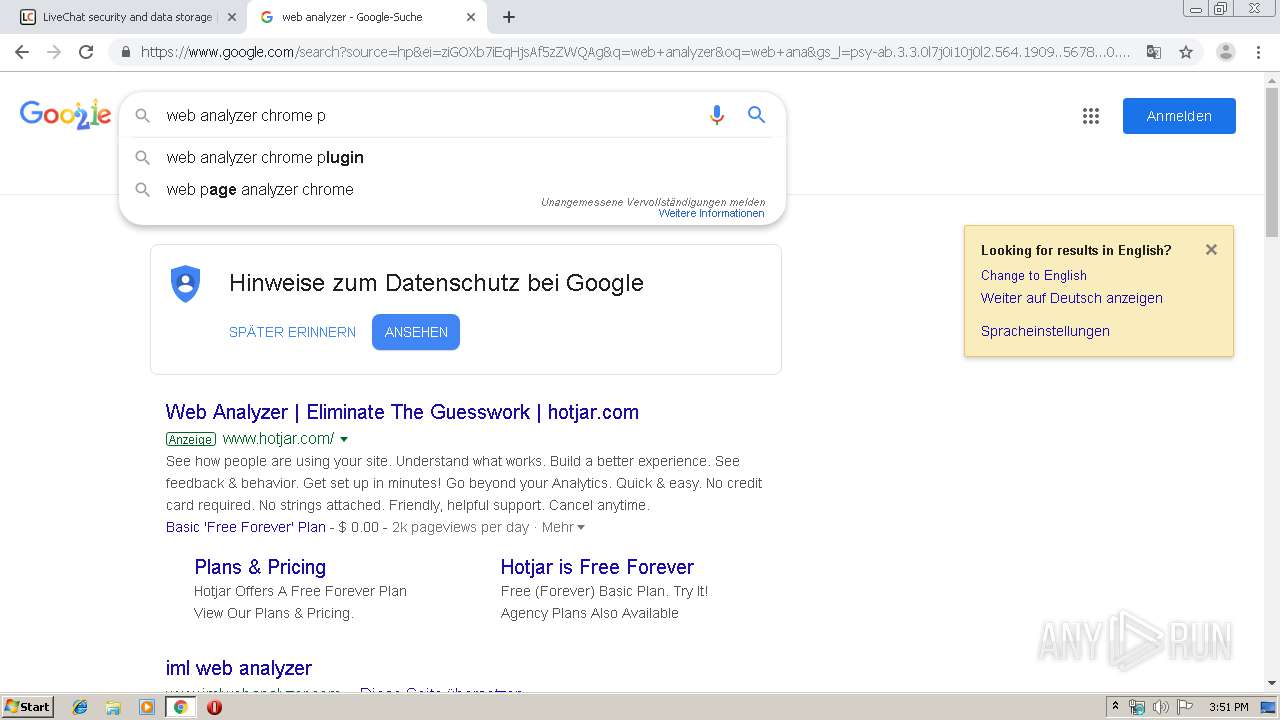
Task: Open the volume tray icon
Action: pyautogui.click(x=1161, y=707)
